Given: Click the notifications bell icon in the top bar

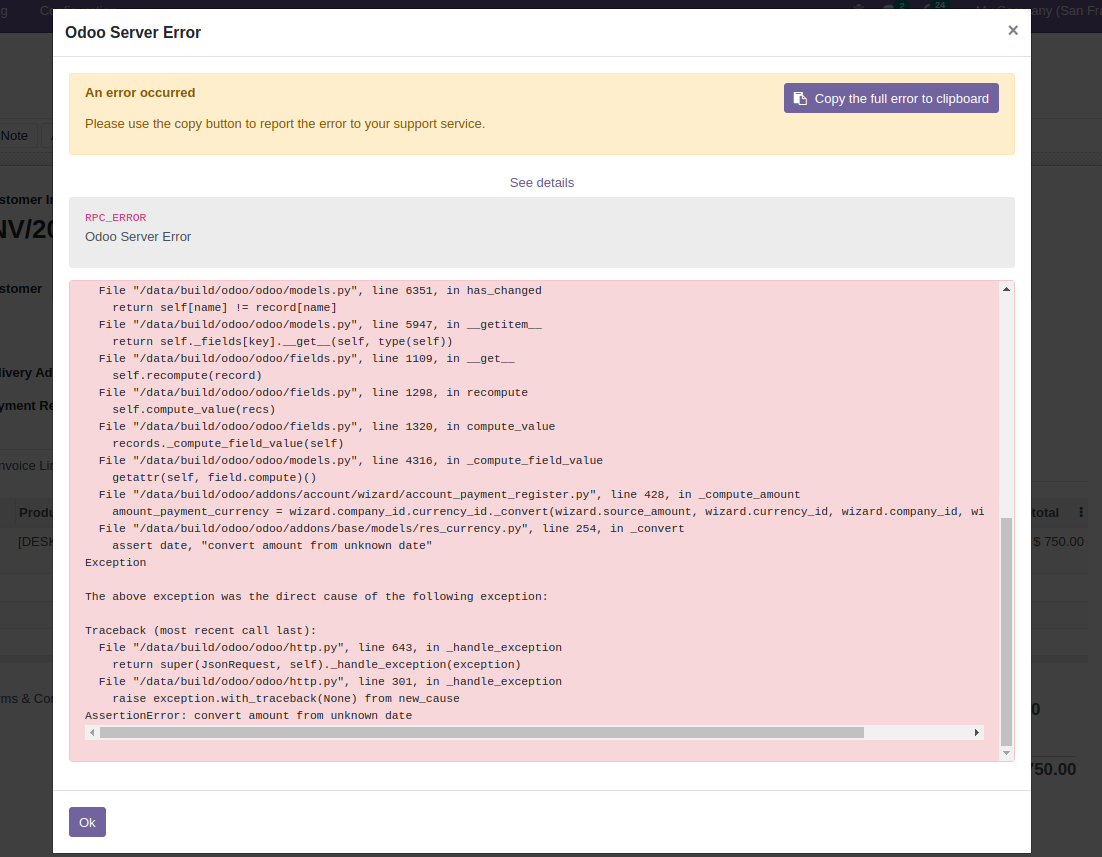Looking at the screenshot, I should coord(858,8).
